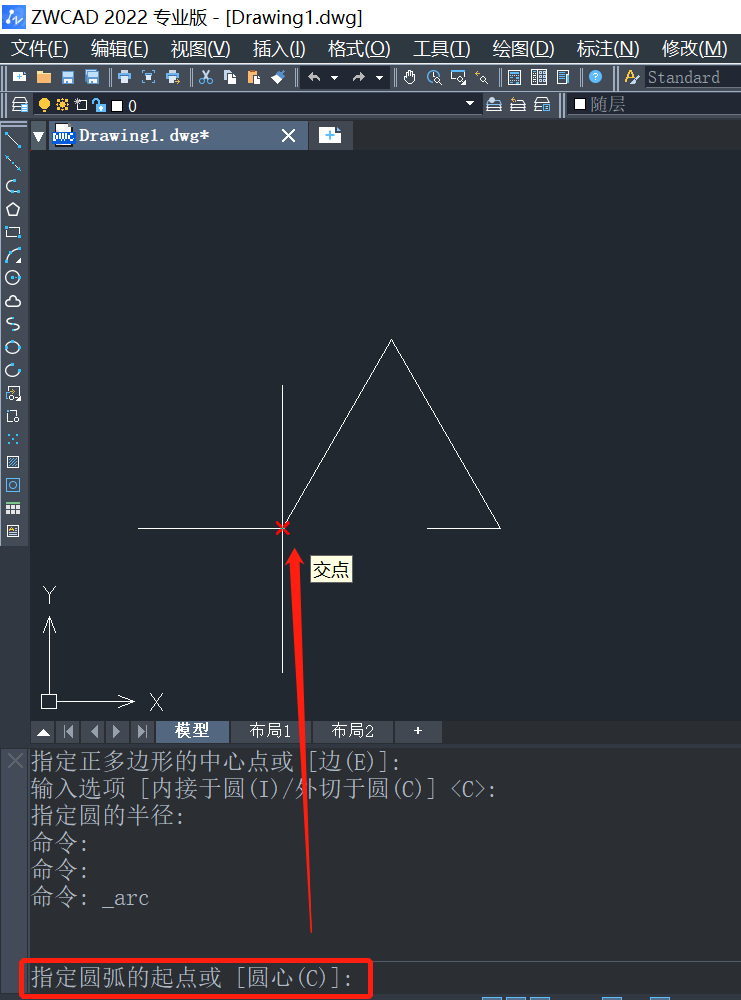Select the Polyline tool
This screenshot has width=741, height=1000.
pyautogui.click(x=13, y=186)
